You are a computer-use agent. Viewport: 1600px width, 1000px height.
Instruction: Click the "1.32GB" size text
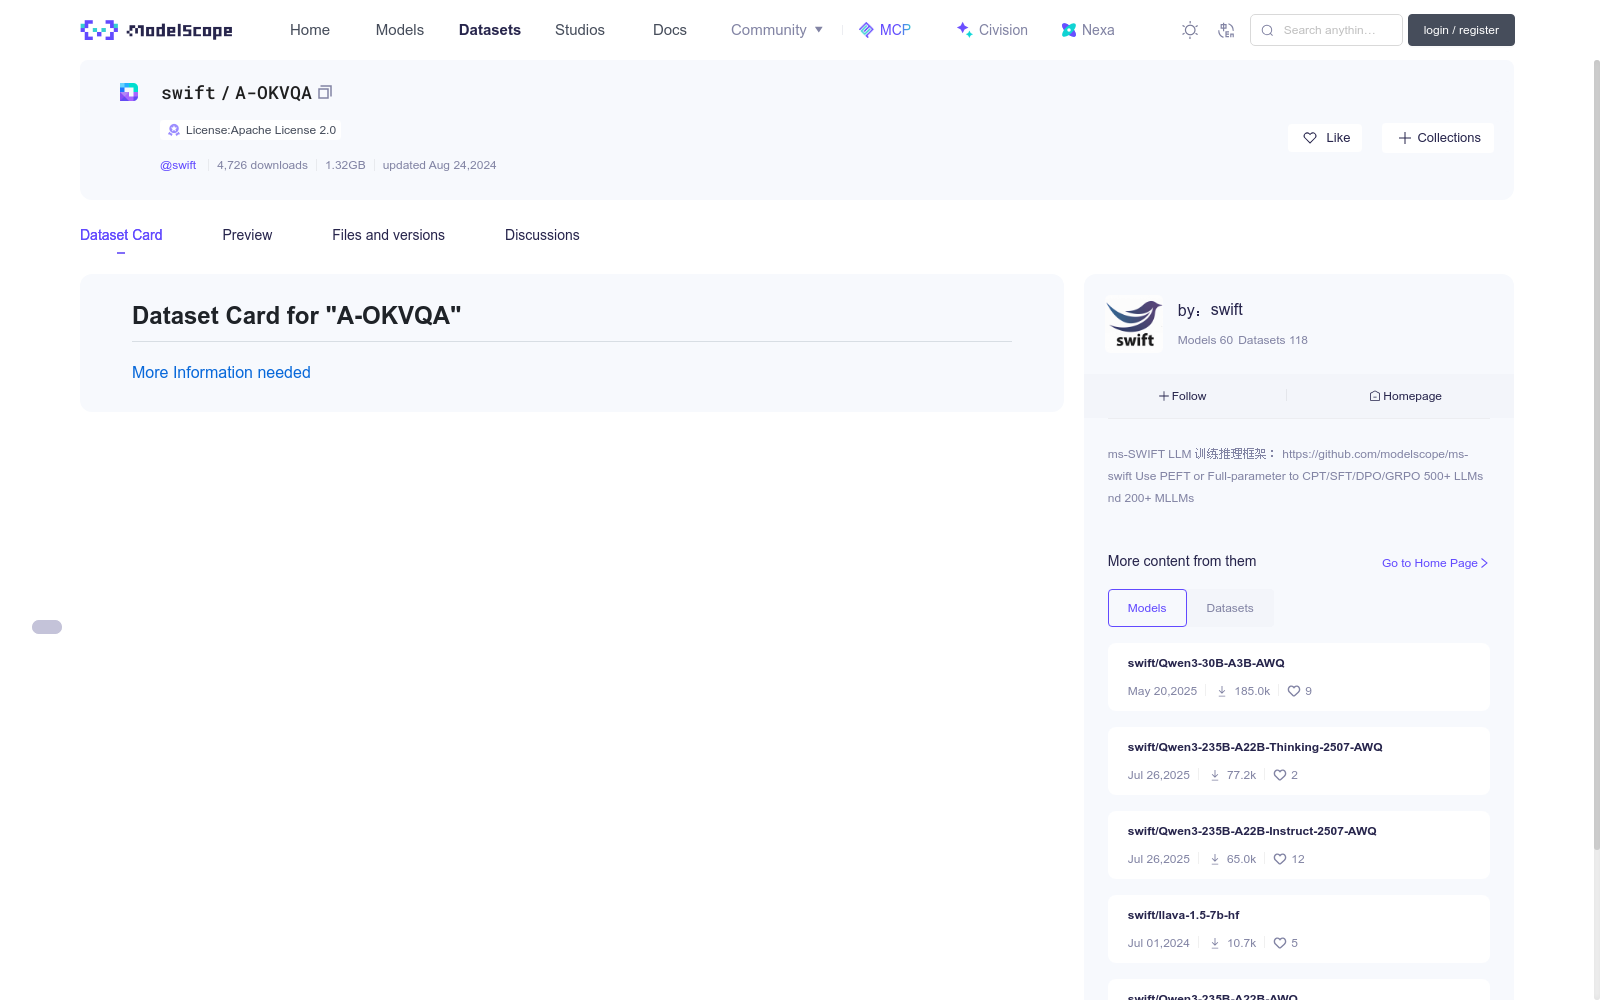(345, 165)
